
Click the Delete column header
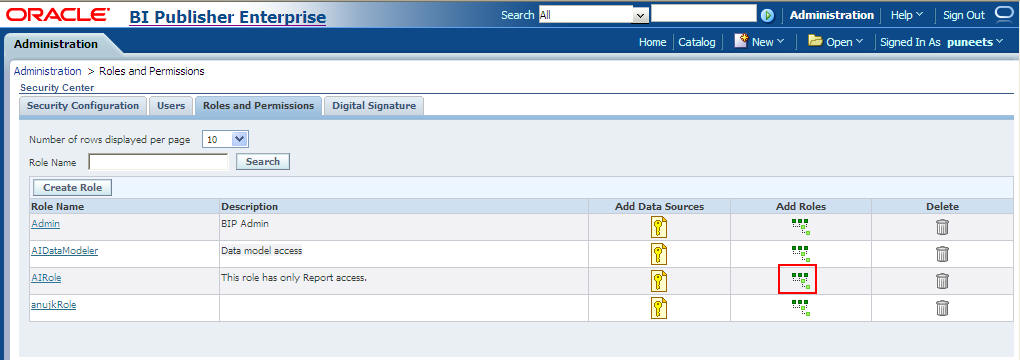(x=943, y=206)
